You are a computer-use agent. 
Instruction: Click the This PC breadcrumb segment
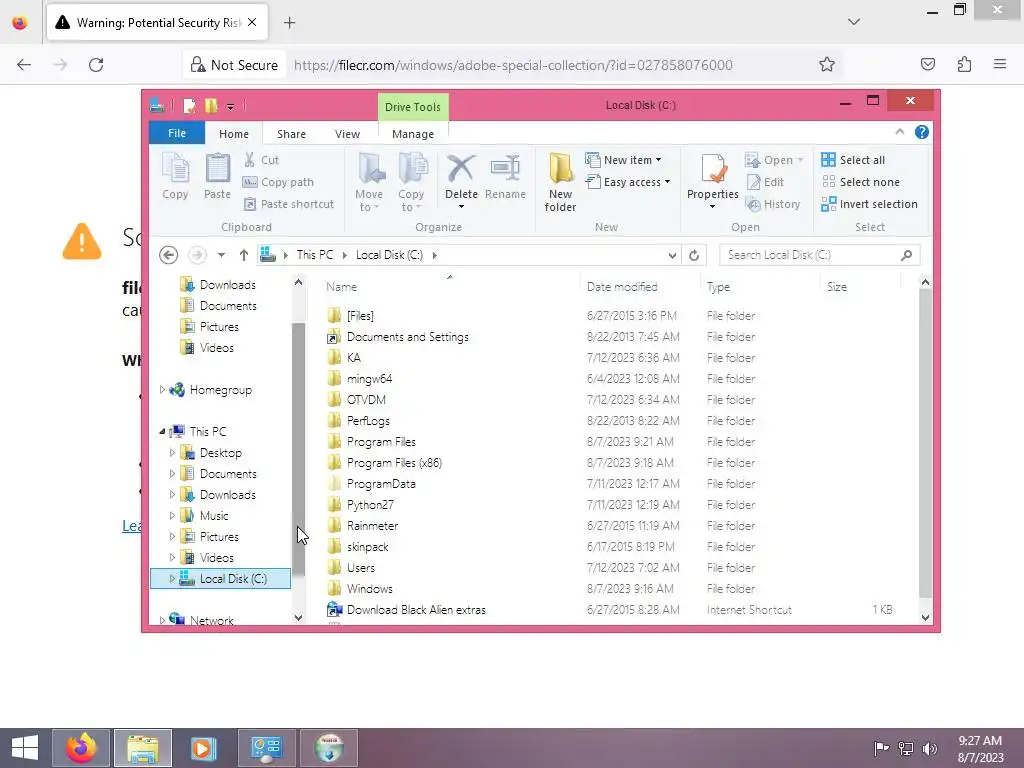315,255
